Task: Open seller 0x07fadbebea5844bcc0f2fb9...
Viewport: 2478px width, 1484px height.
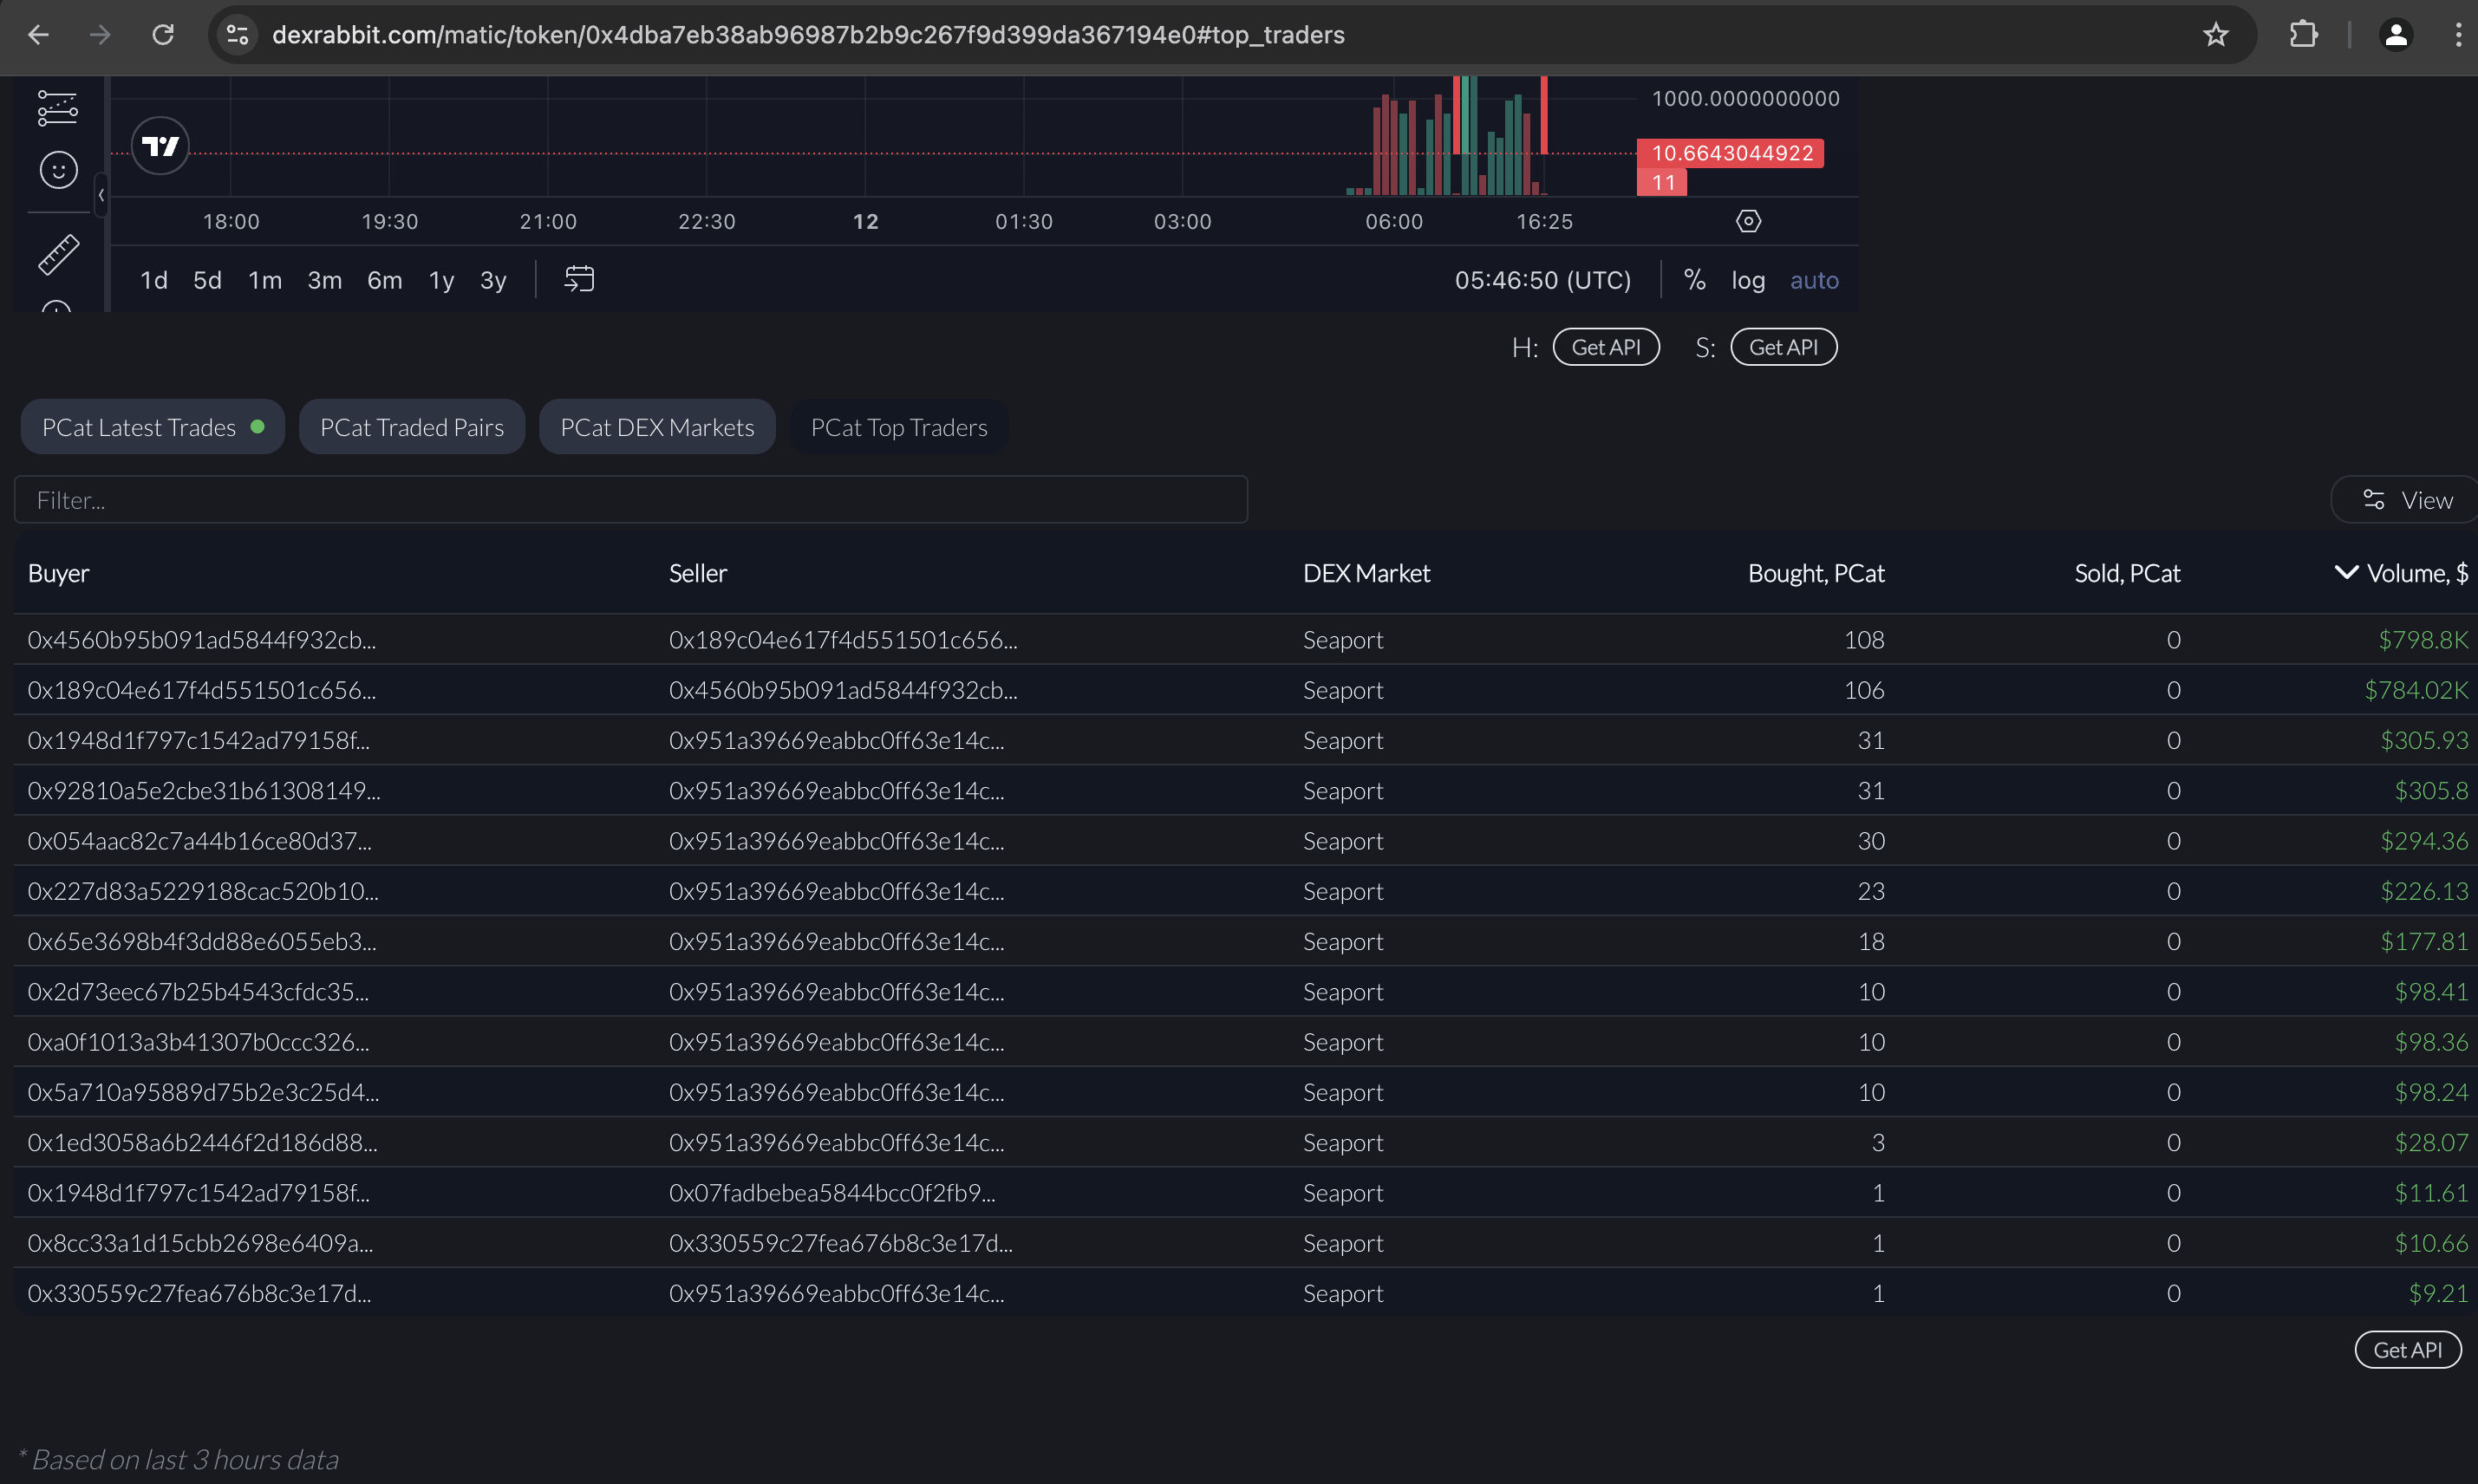Action: pos(832,1192)
